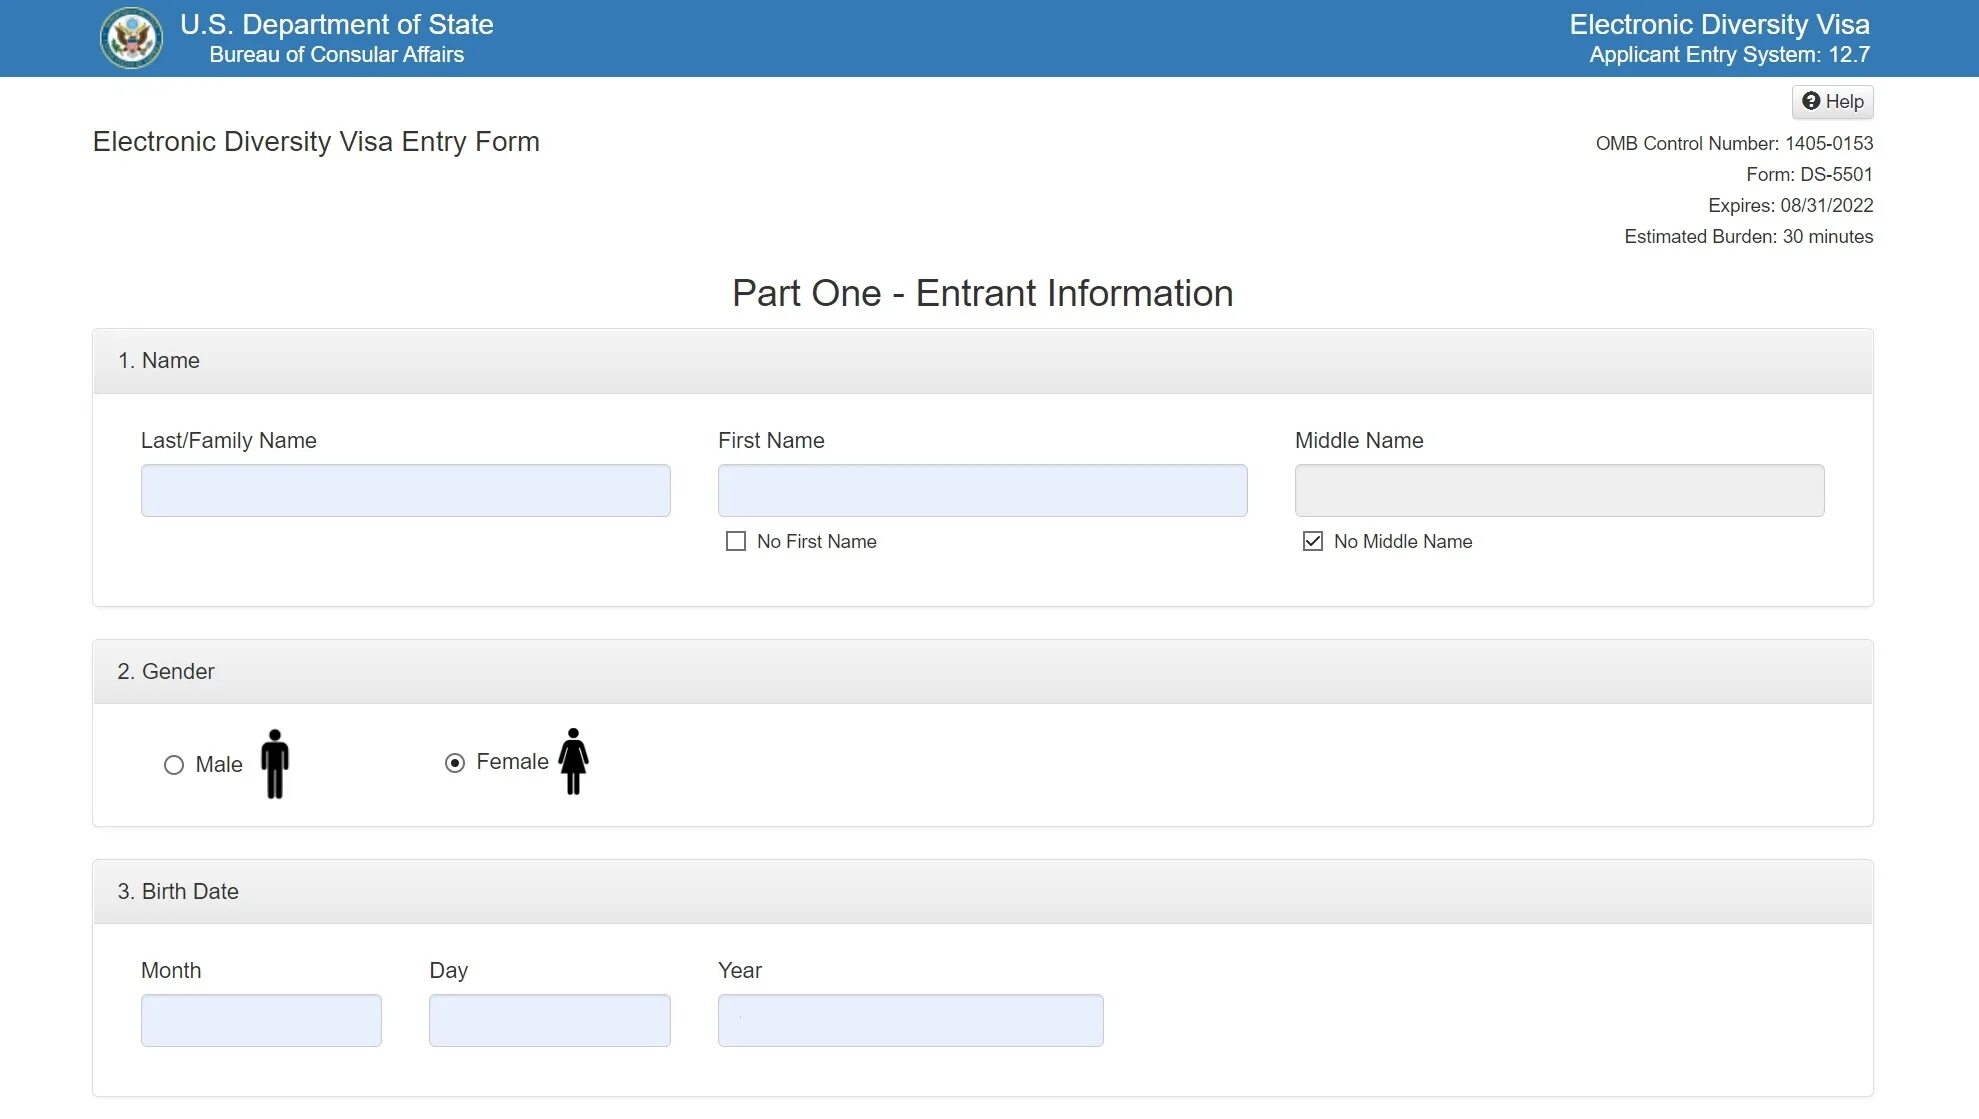Image resolution: width=1979 pixels, height=1119 pixels.
Task: Focus the First Name text field
Action: [x=982, y=490]
